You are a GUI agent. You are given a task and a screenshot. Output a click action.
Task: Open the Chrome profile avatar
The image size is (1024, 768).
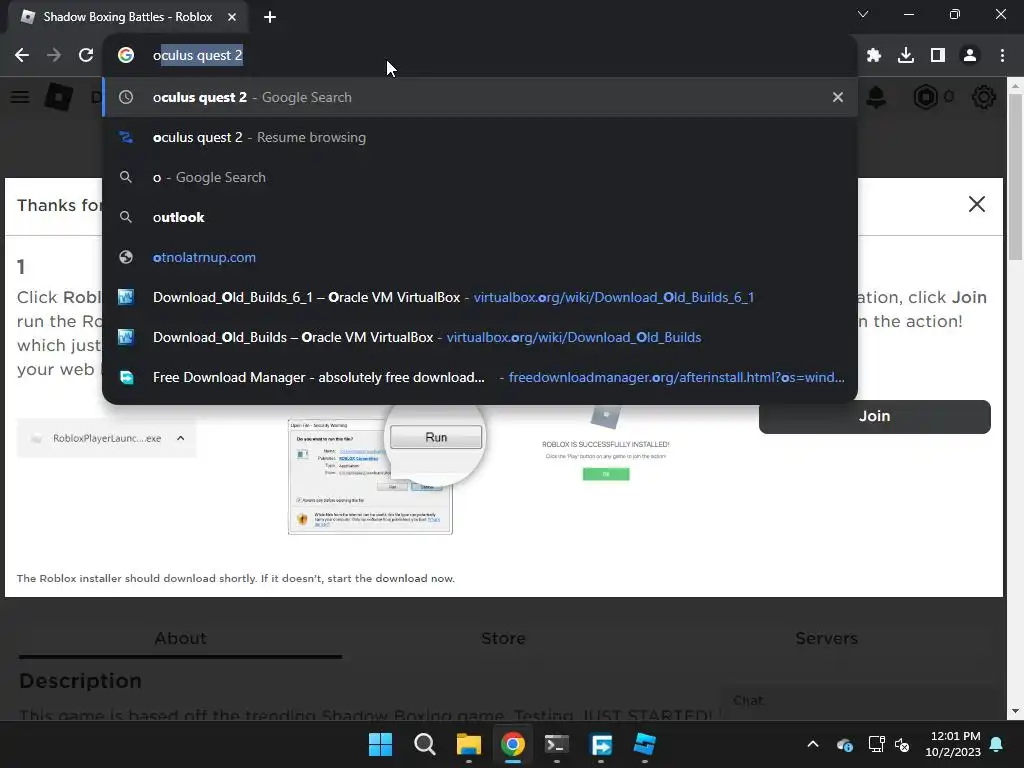tap(970, 56)
